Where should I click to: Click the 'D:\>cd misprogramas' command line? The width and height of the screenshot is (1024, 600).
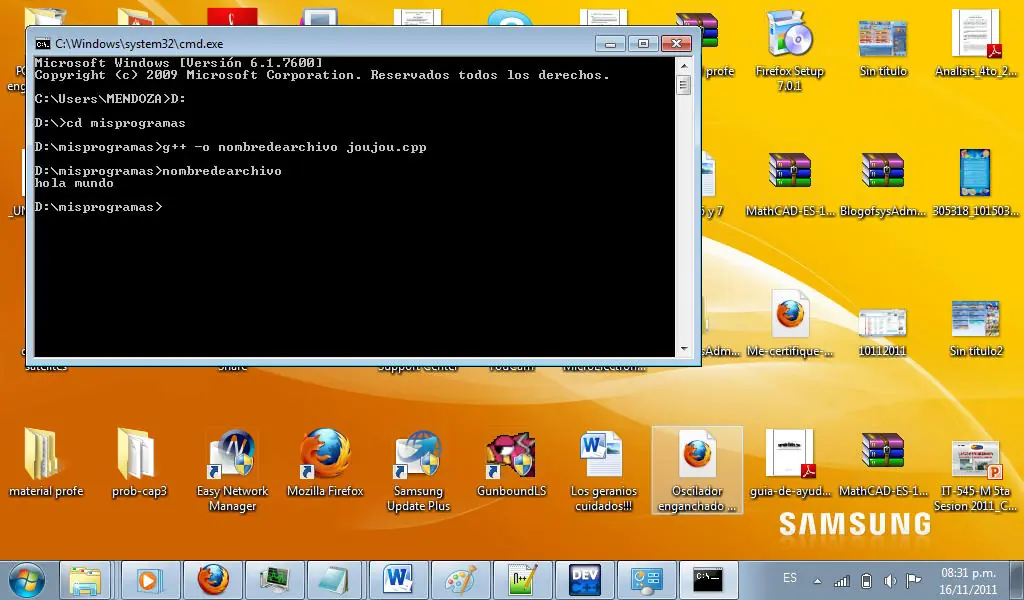click(x=110, y=123)
